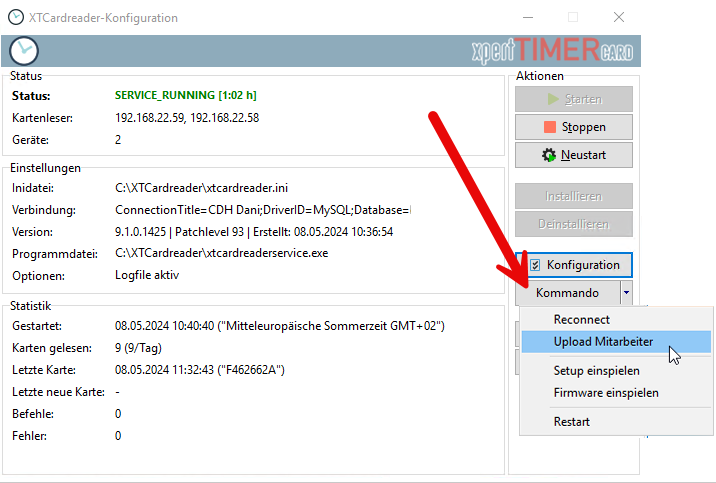Image resolution: width=716 pixels, height=483 pixels.
Task: Click the large clock logo in the banner
Action: [x=24, y=52]
